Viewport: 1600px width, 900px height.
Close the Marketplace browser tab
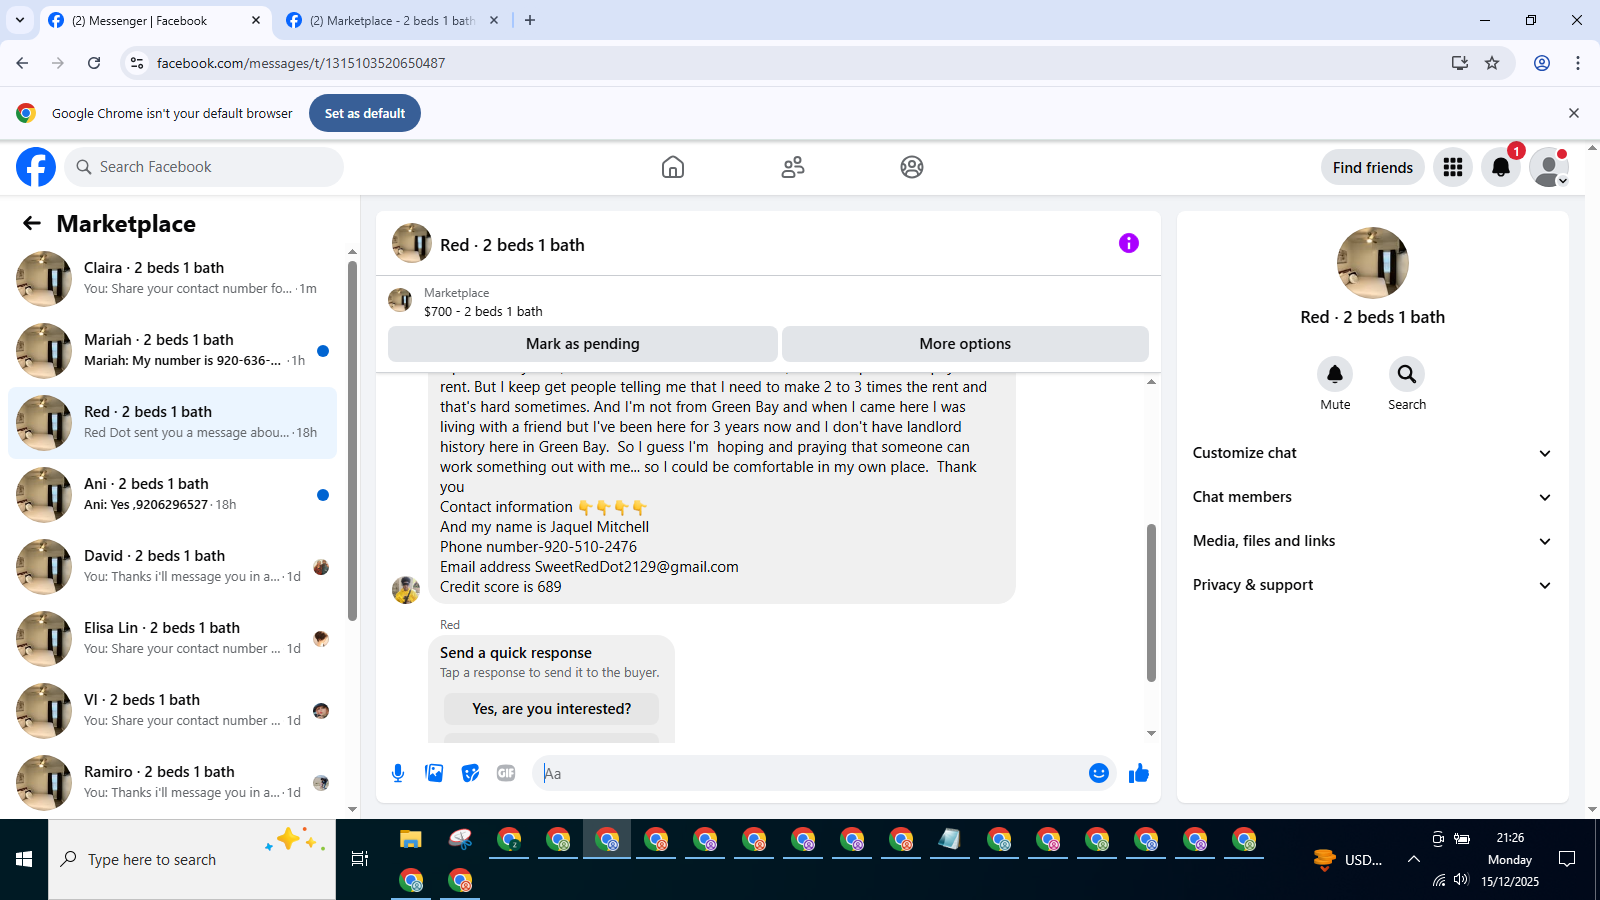tap(494, 20)
